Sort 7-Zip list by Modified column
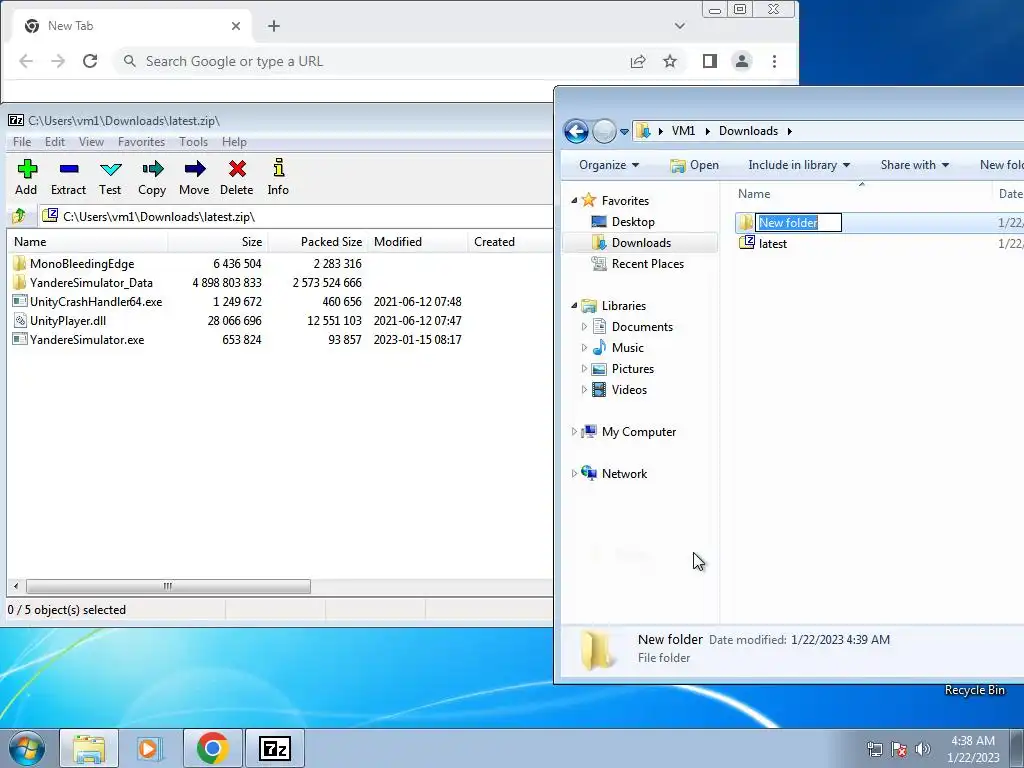The height and width of the screenshot is (768, 1024). point(418,242)
